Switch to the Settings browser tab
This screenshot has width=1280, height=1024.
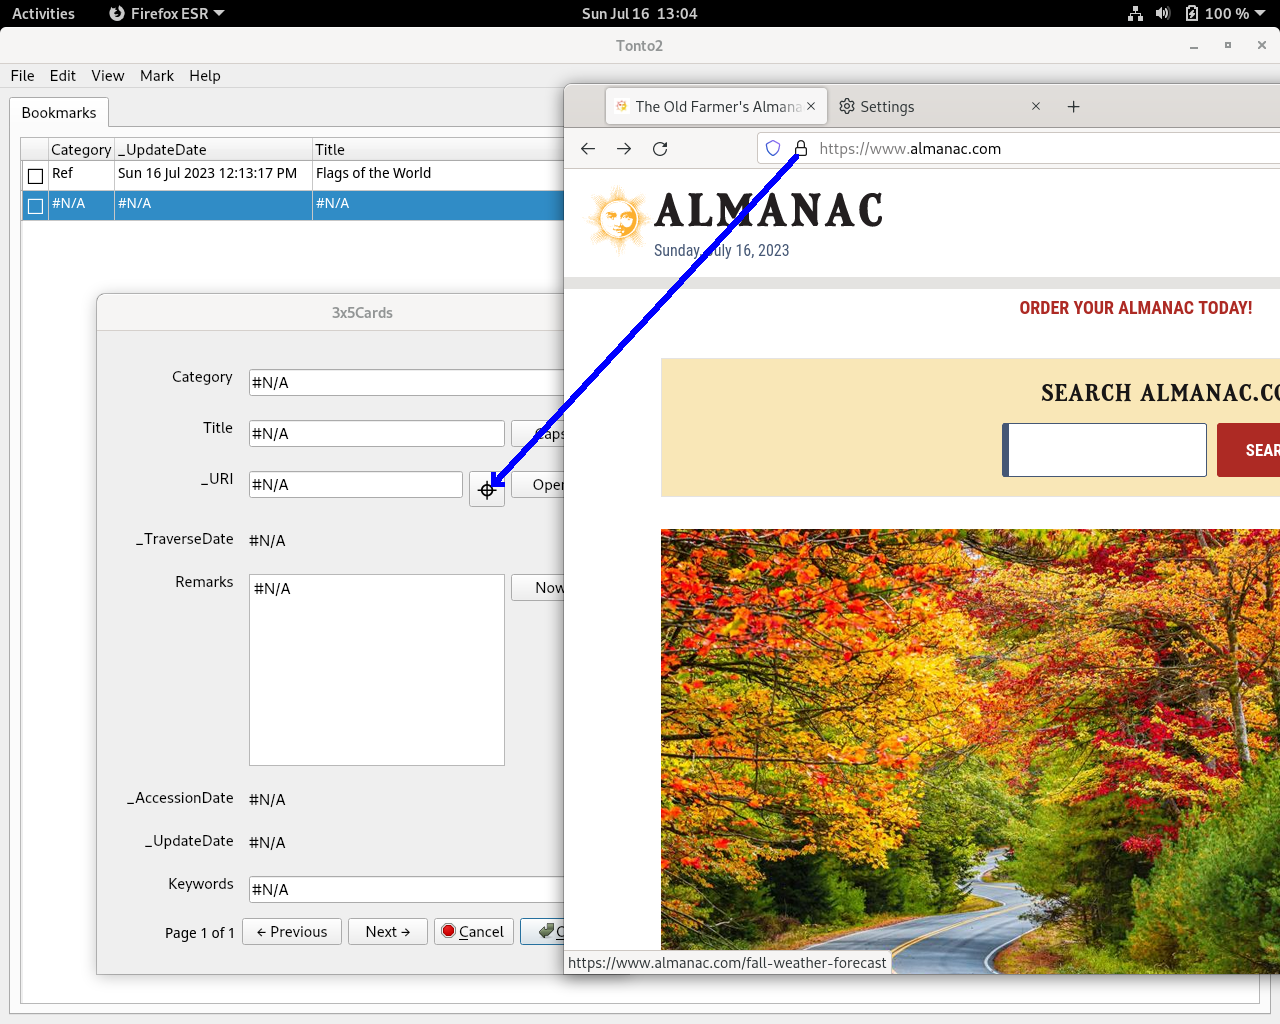887,107
